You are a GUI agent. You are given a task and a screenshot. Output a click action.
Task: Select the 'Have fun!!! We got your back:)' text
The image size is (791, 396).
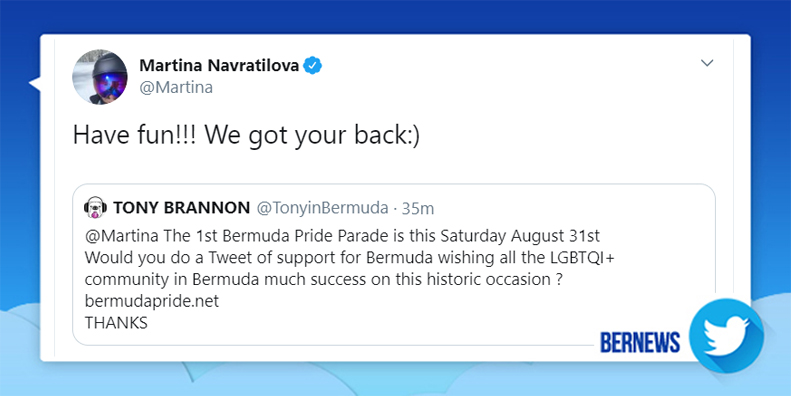[246, 135]
